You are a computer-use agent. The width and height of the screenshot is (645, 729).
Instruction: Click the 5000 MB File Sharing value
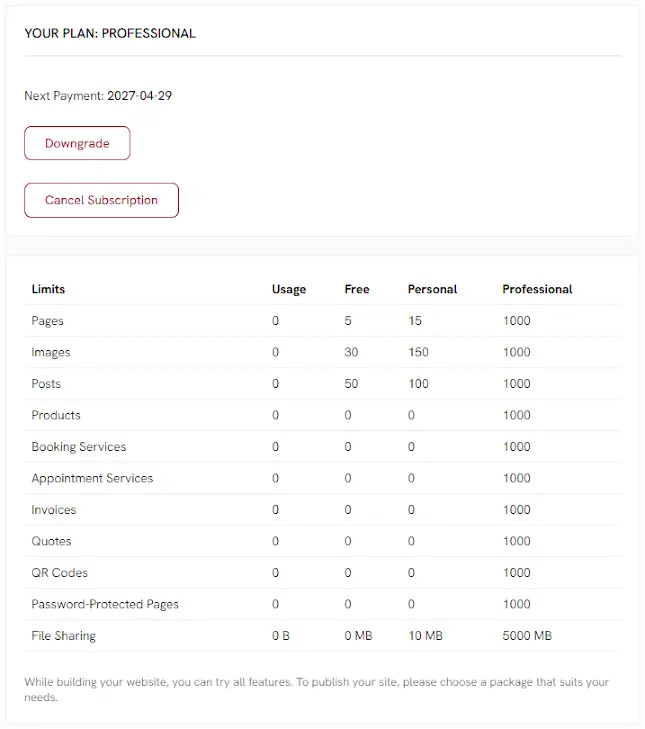527,636
